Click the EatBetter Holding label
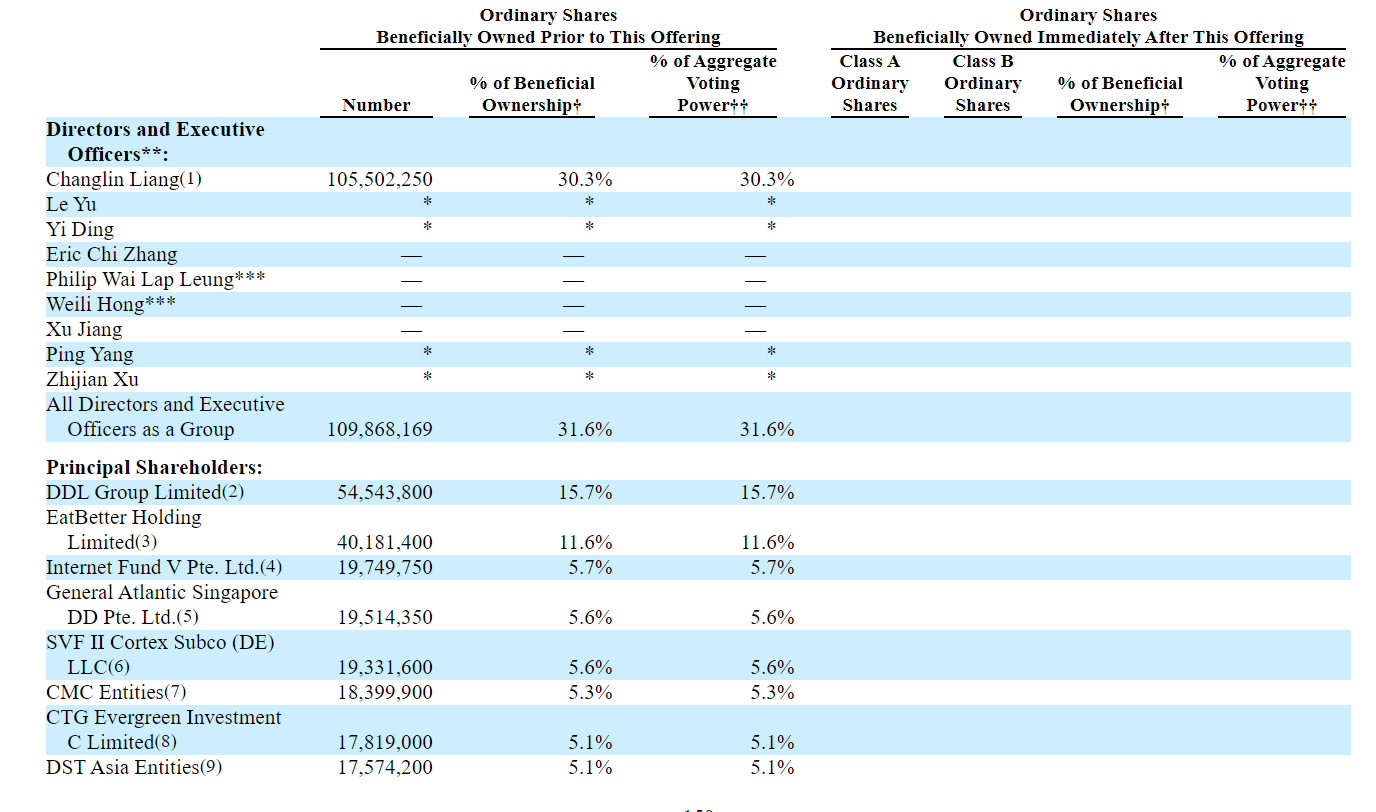Viewport: 1376px width, 812px height. click(x=124, y=518)
